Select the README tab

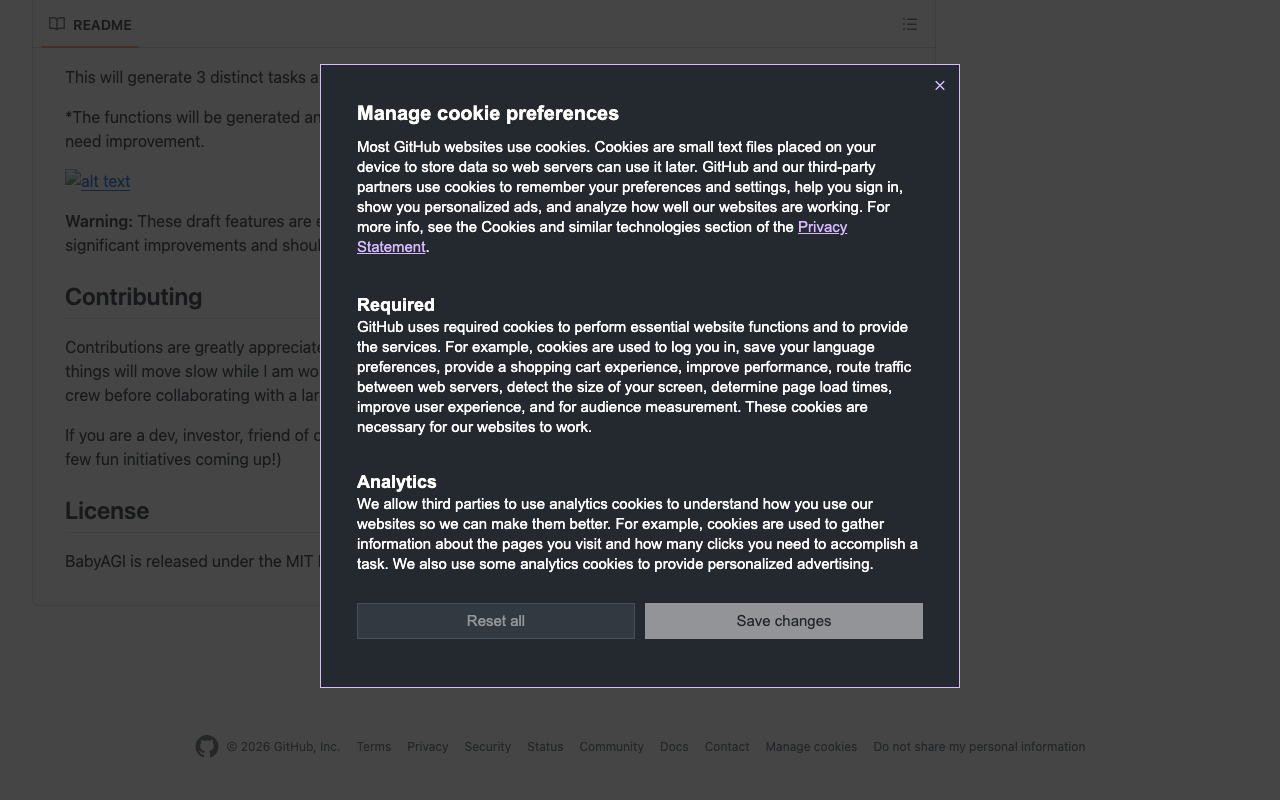(90, 25)
